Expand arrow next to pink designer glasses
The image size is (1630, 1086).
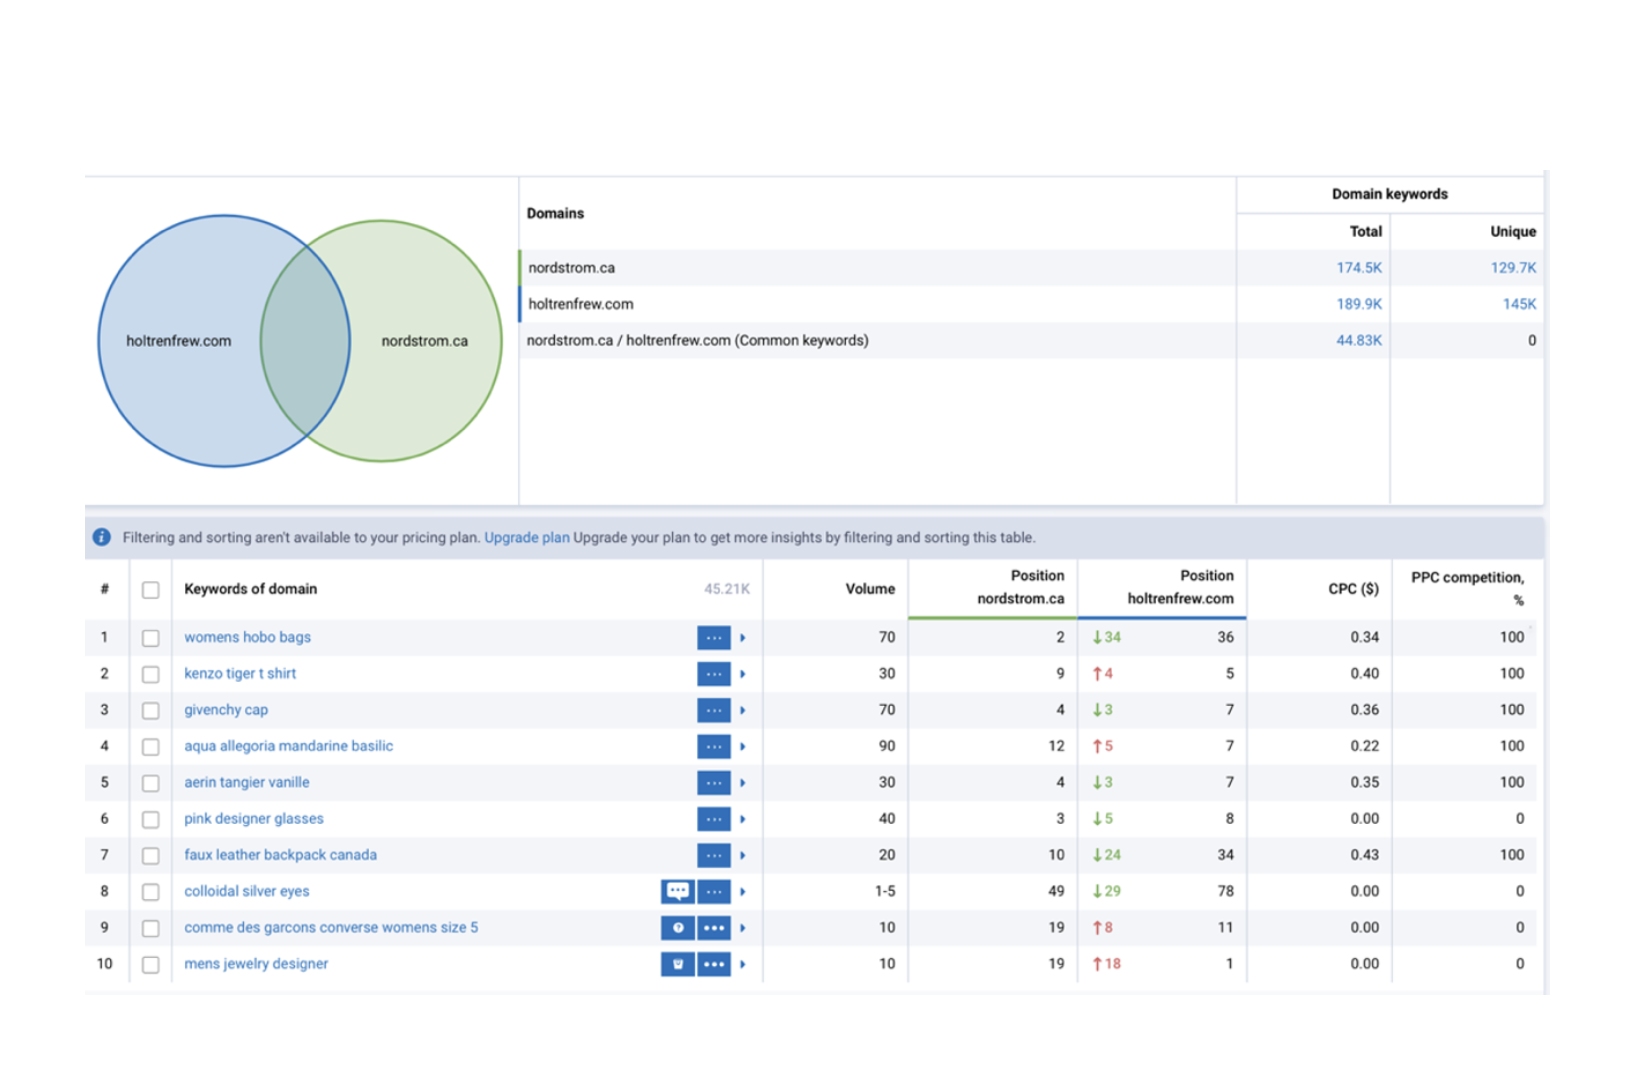click(x=743, y=819)
